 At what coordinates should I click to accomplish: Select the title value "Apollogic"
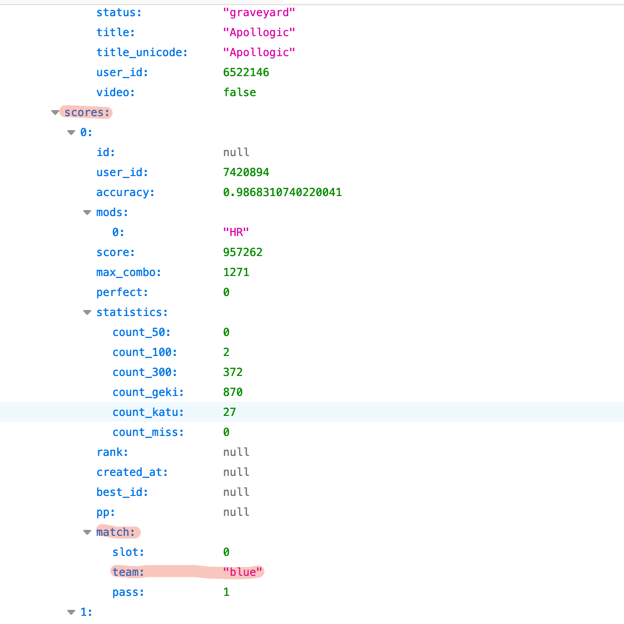pyautogui.click(x=259, y=32)
